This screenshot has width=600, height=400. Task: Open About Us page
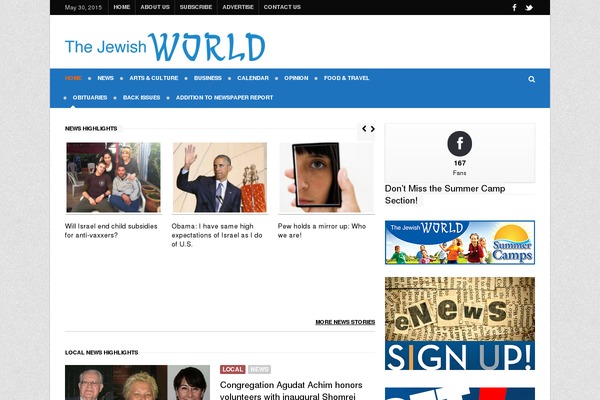(155, 7)
